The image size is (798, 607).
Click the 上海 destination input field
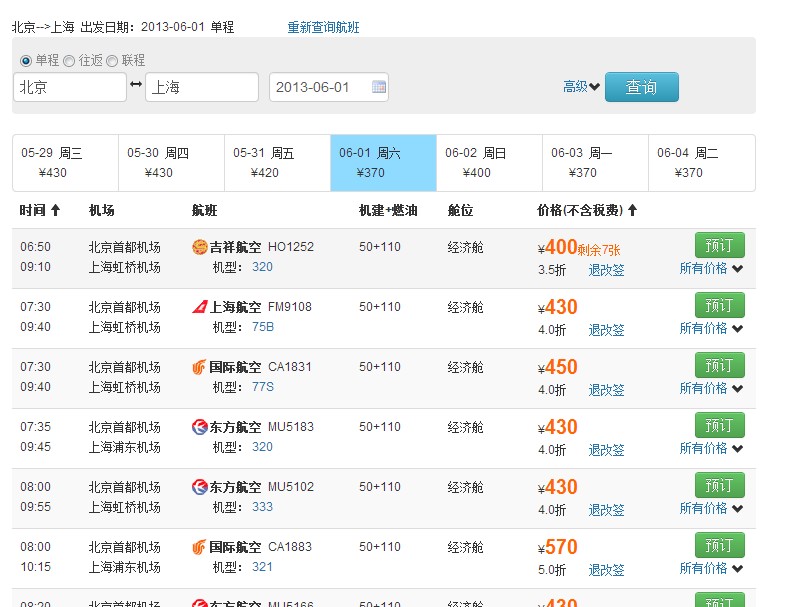[x=201, y=87]
